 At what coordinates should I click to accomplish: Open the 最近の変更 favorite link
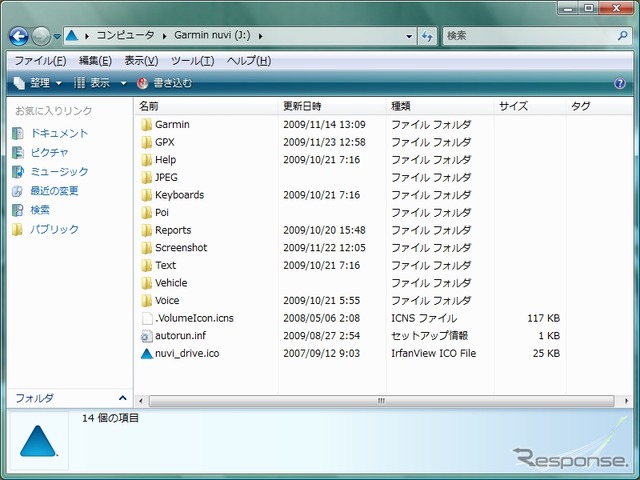(54, 191)
